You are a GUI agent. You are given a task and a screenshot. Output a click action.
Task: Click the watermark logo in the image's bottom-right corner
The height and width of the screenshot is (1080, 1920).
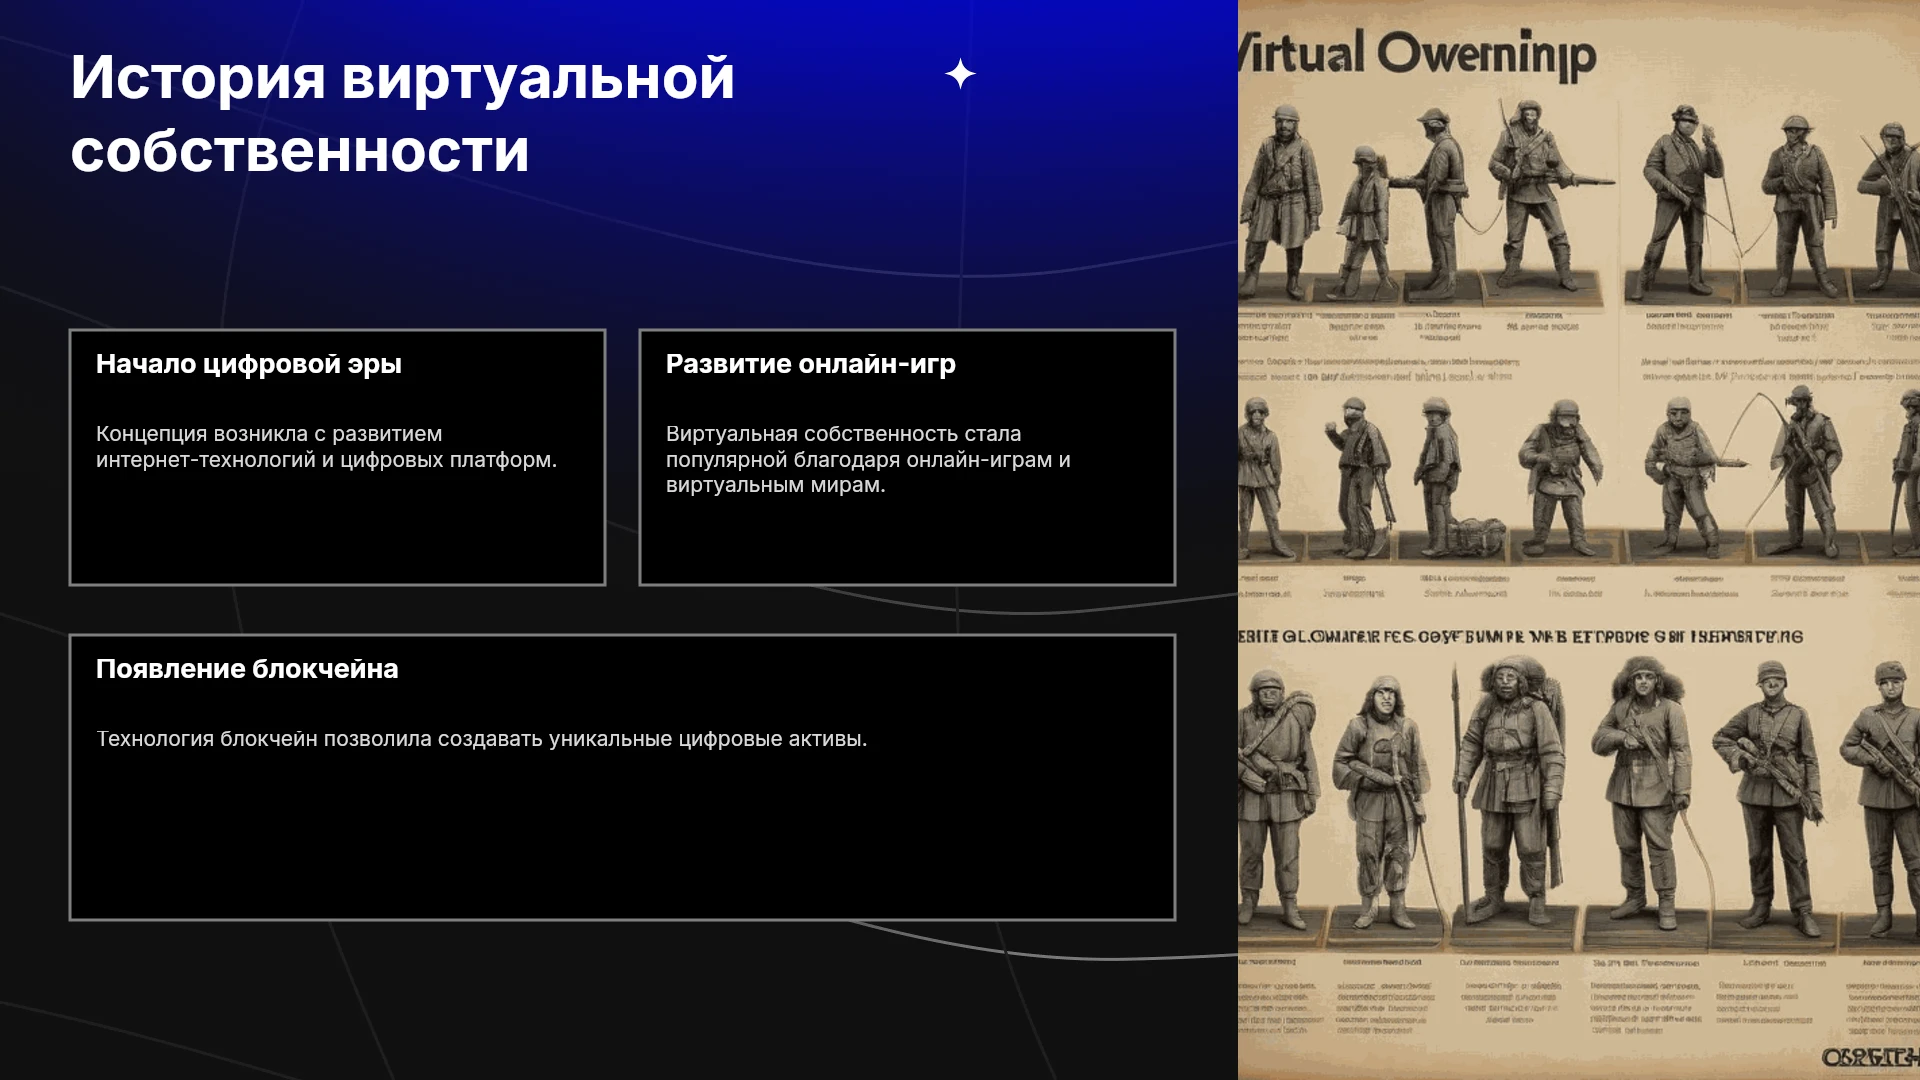coord(1869,1057)
